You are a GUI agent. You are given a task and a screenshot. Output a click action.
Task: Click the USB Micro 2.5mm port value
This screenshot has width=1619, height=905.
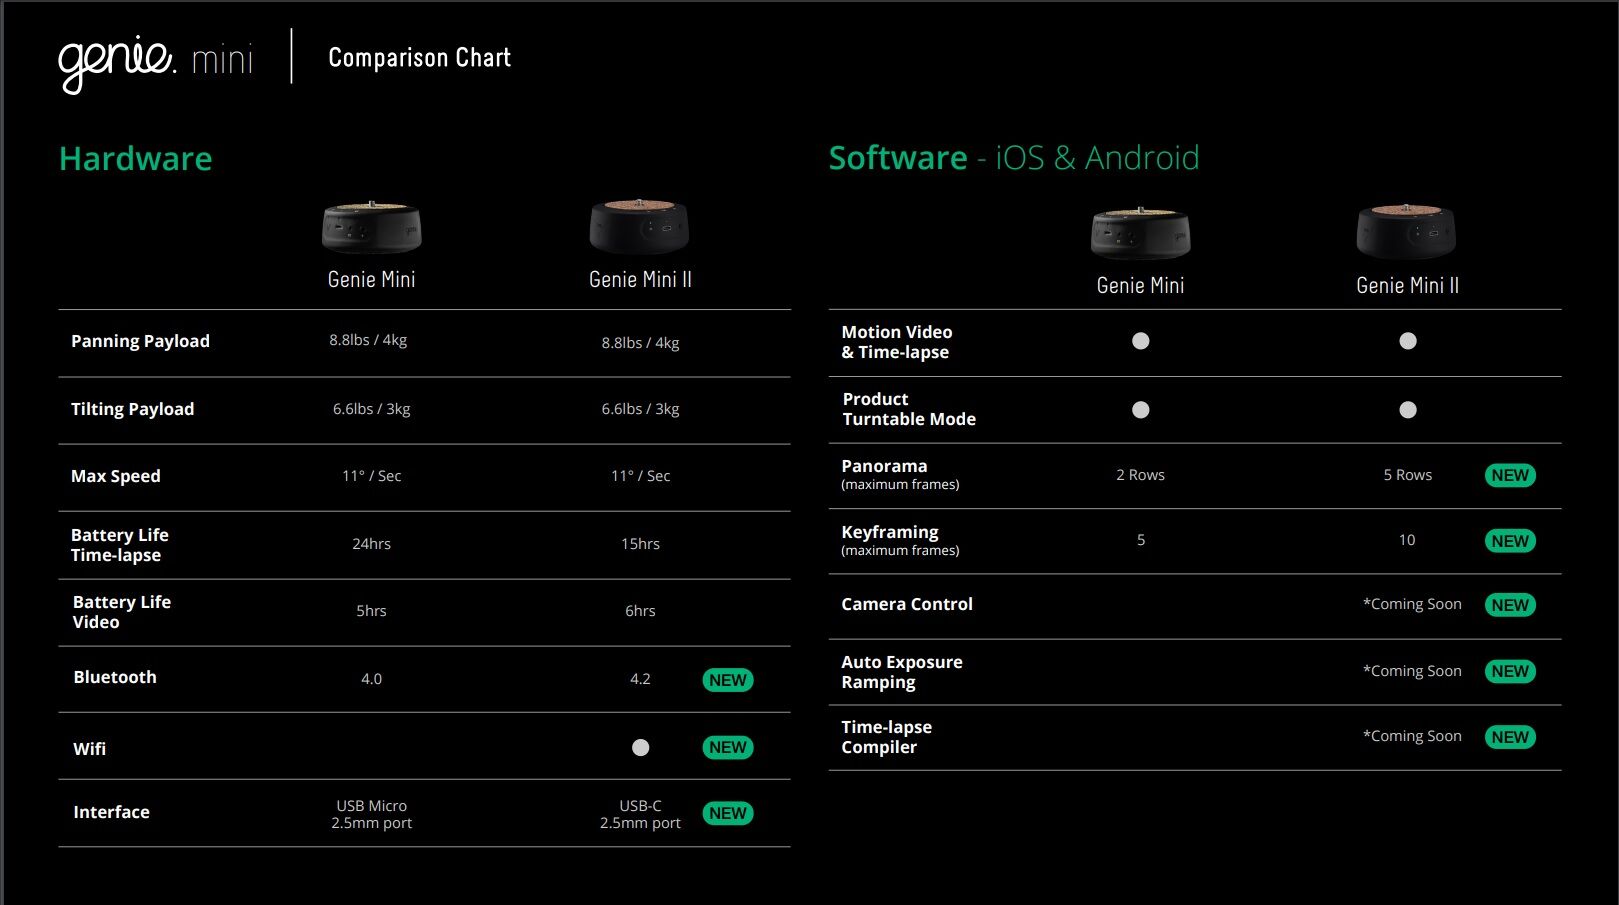pyautogui.click(x=371, y=814)
